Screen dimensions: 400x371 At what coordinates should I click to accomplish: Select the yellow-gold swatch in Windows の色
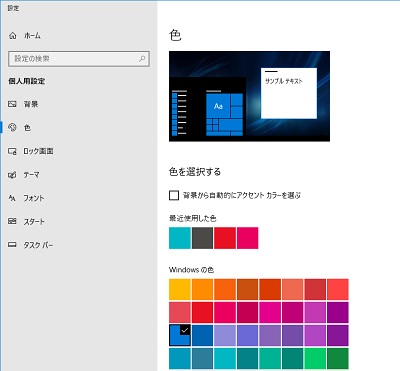click(180, 289)
